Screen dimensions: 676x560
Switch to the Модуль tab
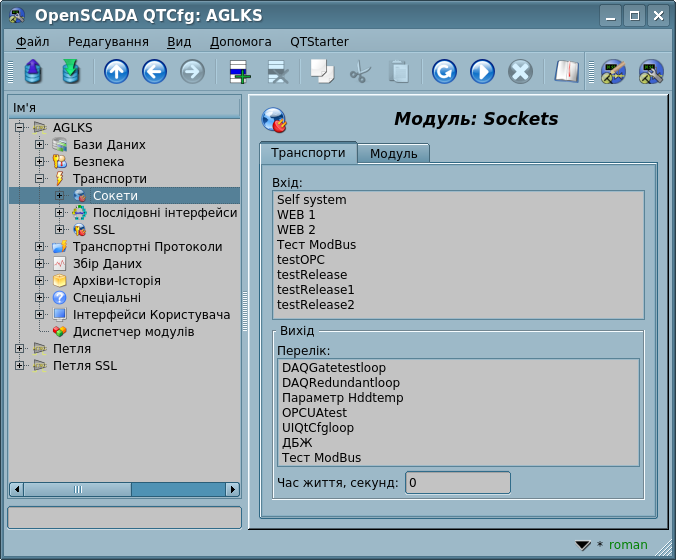pyautogui.click(x=394, y=153)
